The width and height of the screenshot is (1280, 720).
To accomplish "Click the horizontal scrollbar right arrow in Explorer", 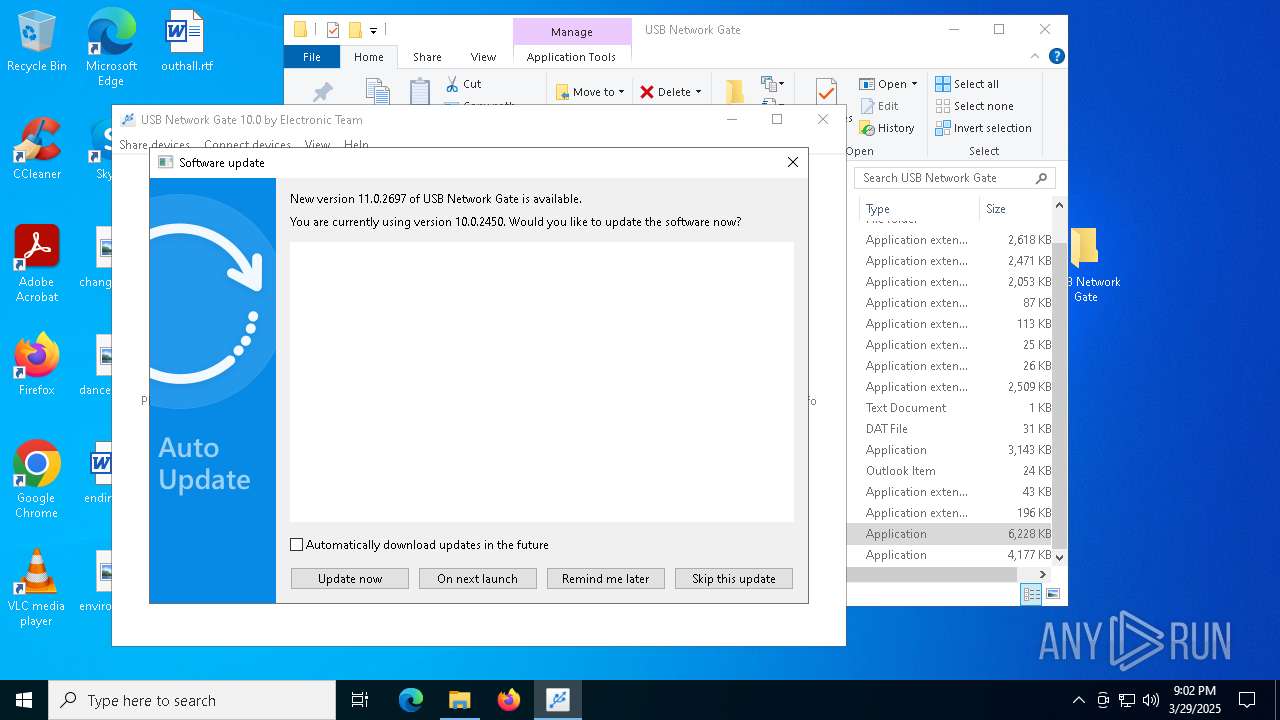I will 1043,574.
